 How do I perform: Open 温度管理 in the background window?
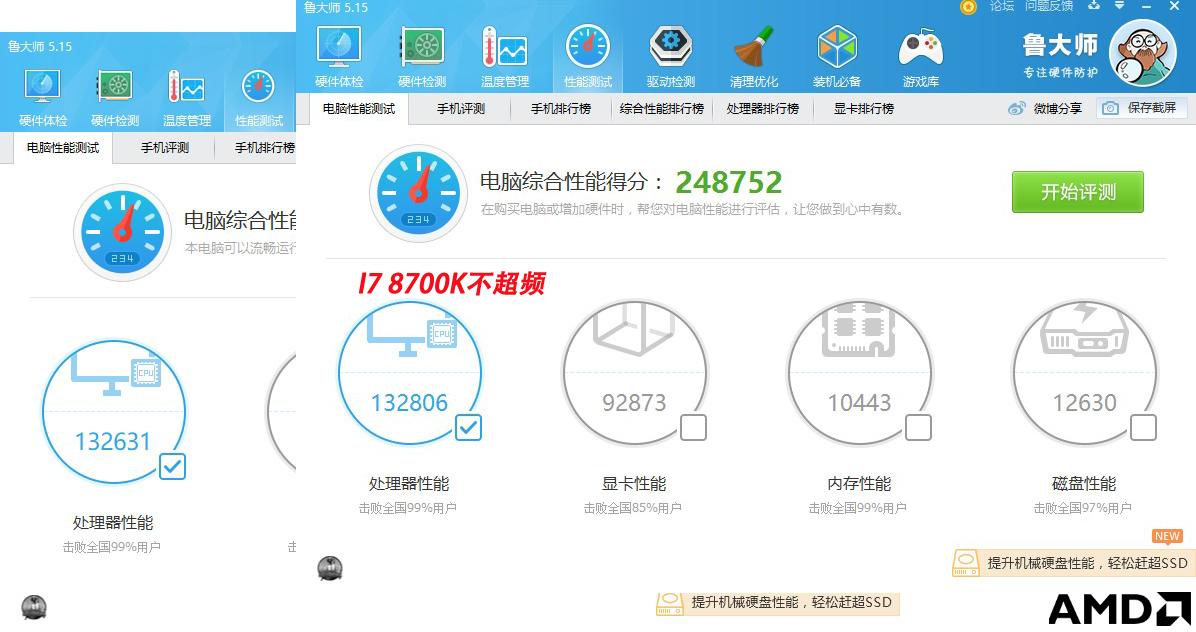point(187,97)
